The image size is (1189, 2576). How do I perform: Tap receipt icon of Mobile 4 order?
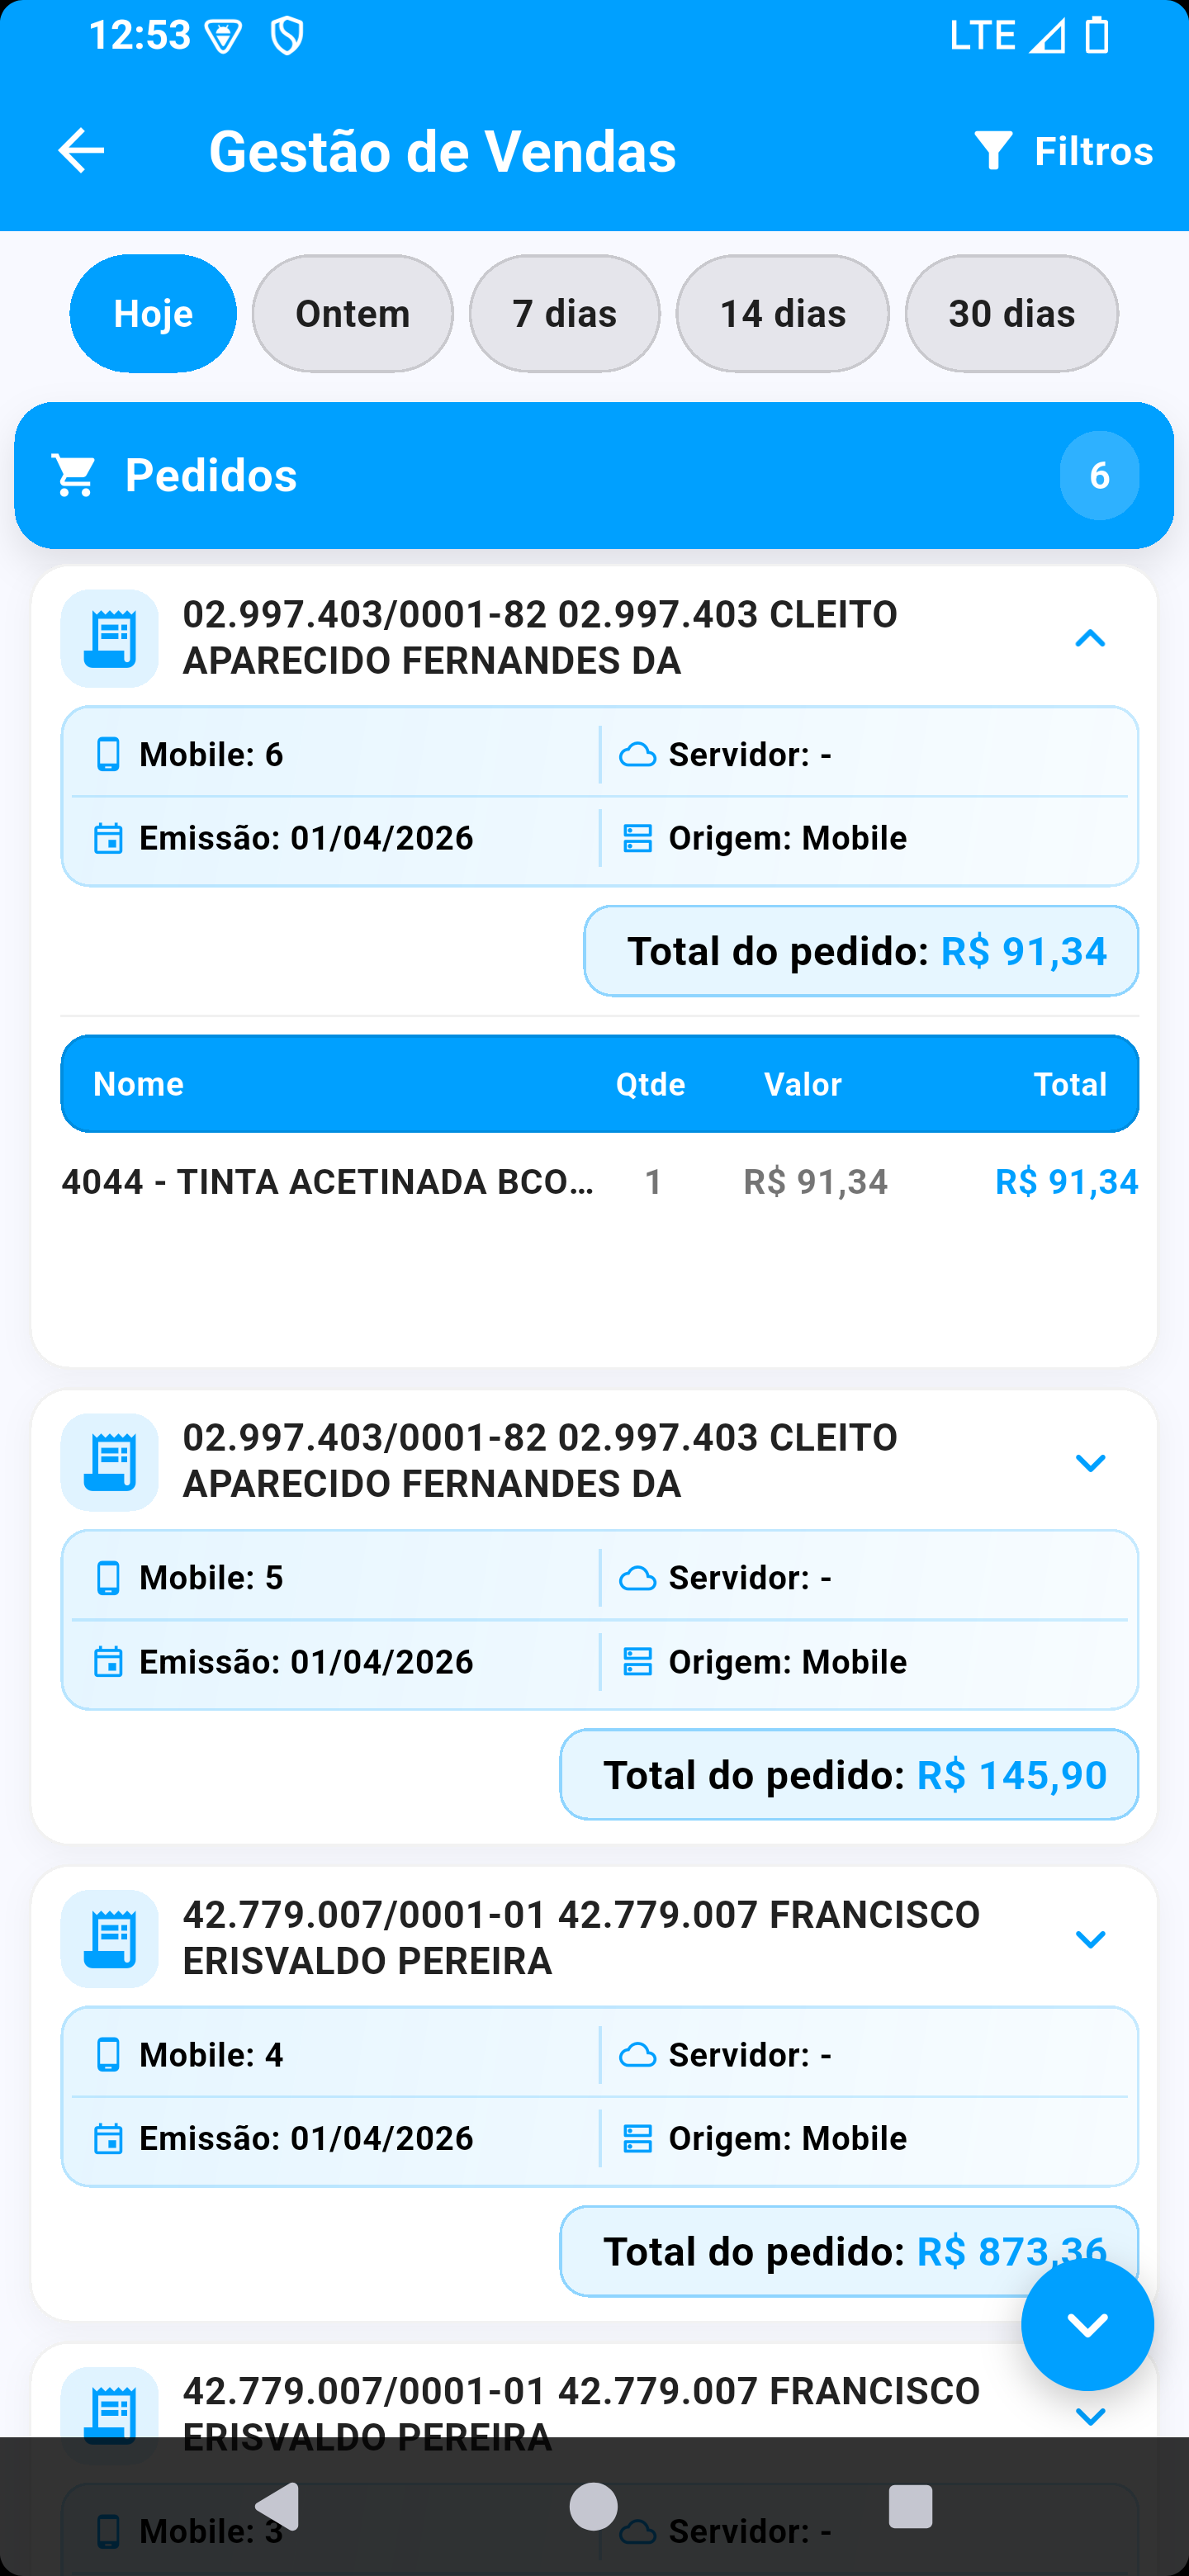(x=109, y=1938)
